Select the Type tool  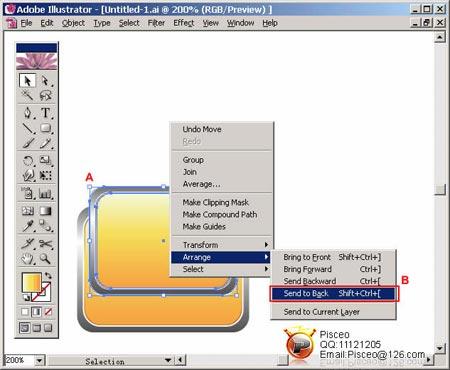[45, 113]
